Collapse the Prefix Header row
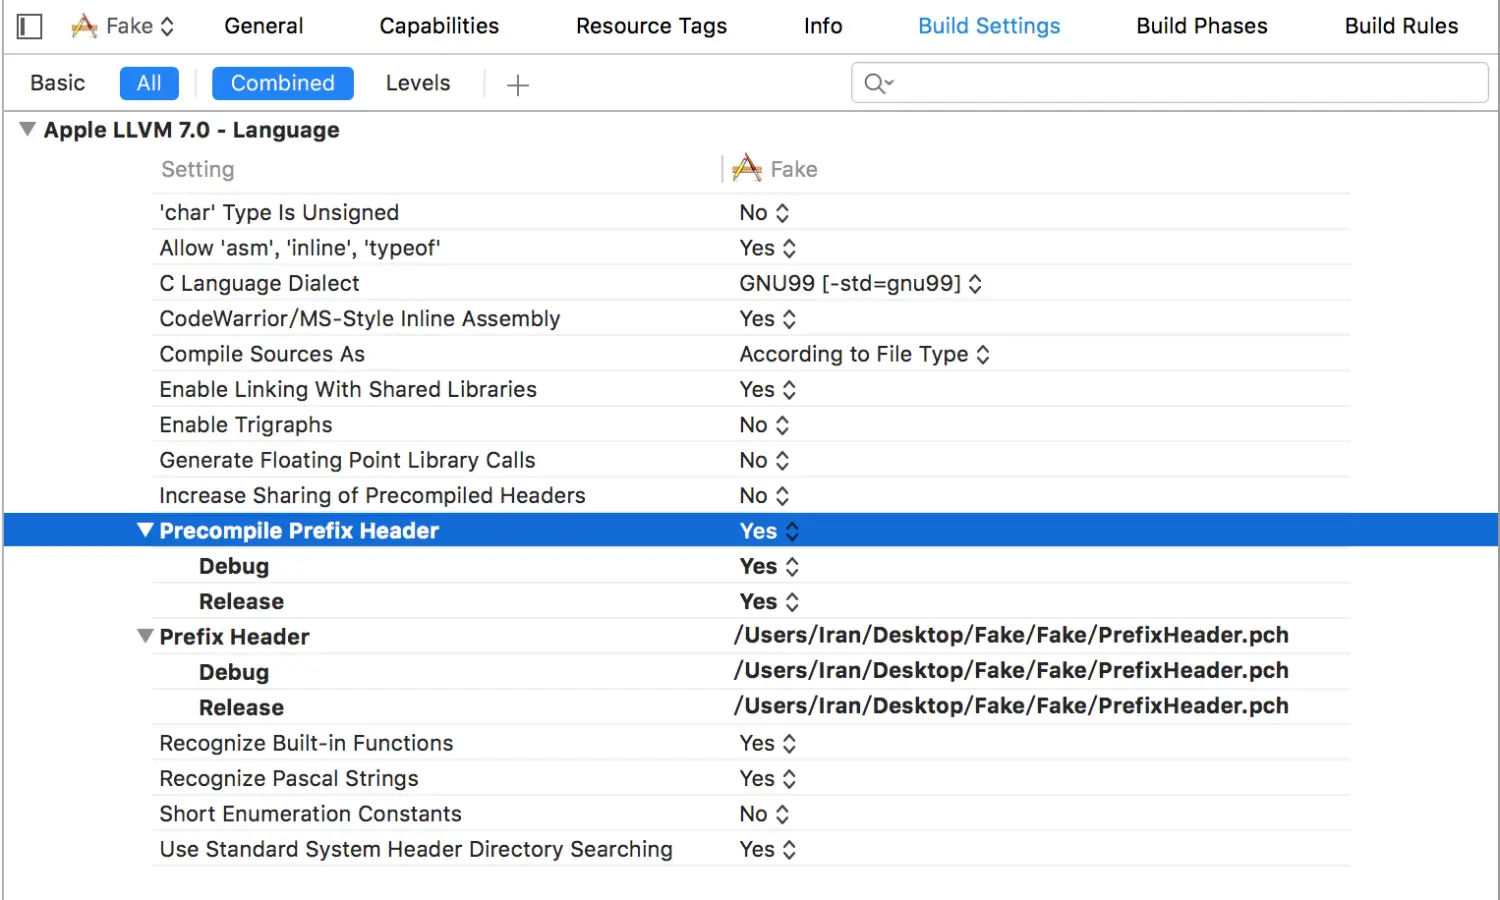The image size is (1500, 900). (145, 636)
